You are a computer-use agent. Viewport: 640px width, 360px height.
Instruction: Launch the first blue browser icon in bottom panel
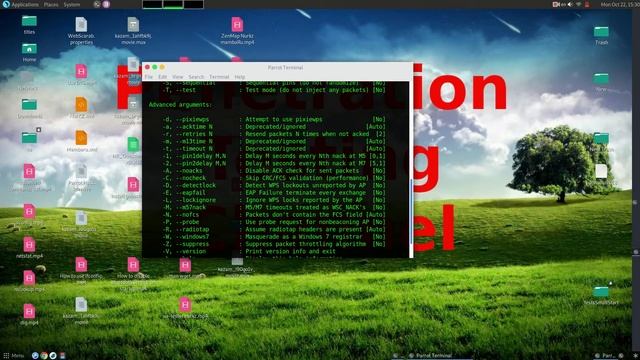click(35, 356)
